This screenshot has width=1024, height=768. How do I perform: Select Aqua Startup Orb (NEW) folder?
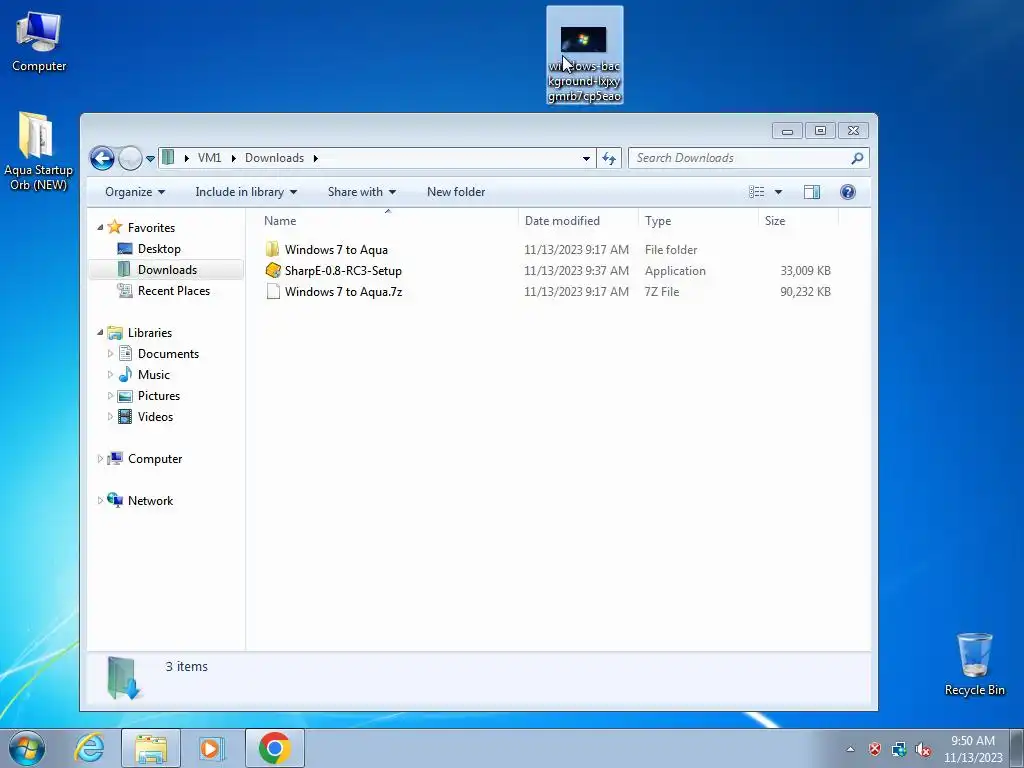click(x=38, y=152)
